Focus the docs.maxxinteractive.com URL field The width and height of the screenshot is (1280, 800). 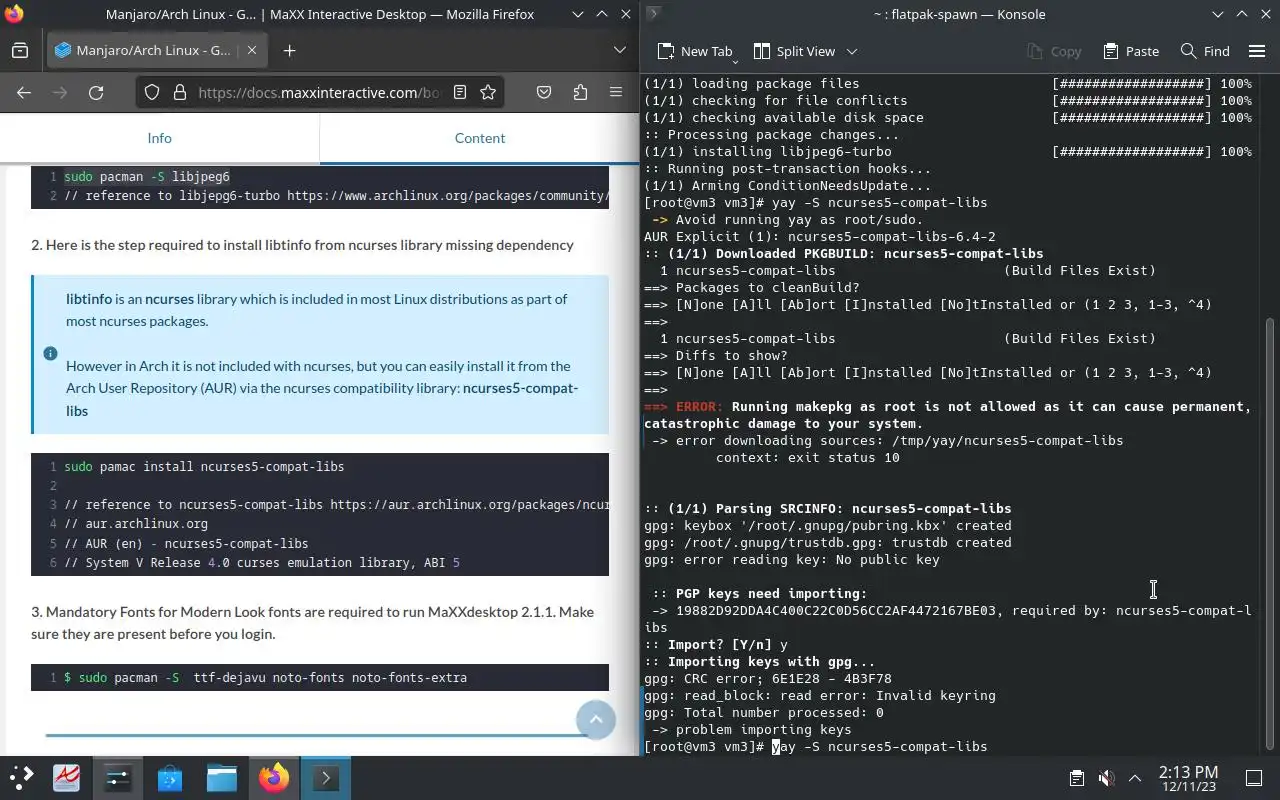pos(318,92)
